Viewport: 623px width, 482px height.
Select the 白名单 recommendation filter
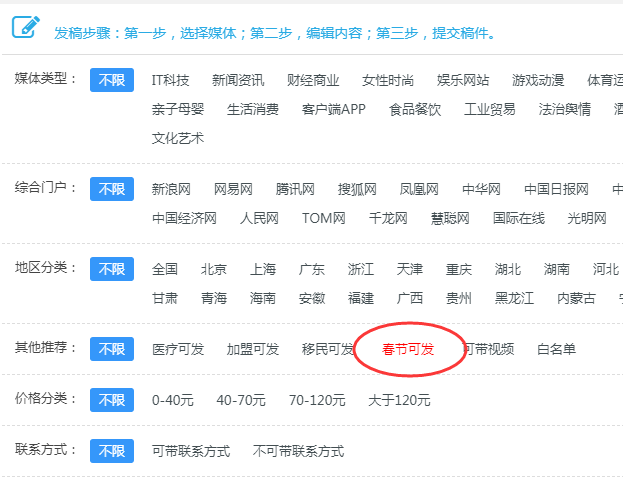[x=556, y=349]
